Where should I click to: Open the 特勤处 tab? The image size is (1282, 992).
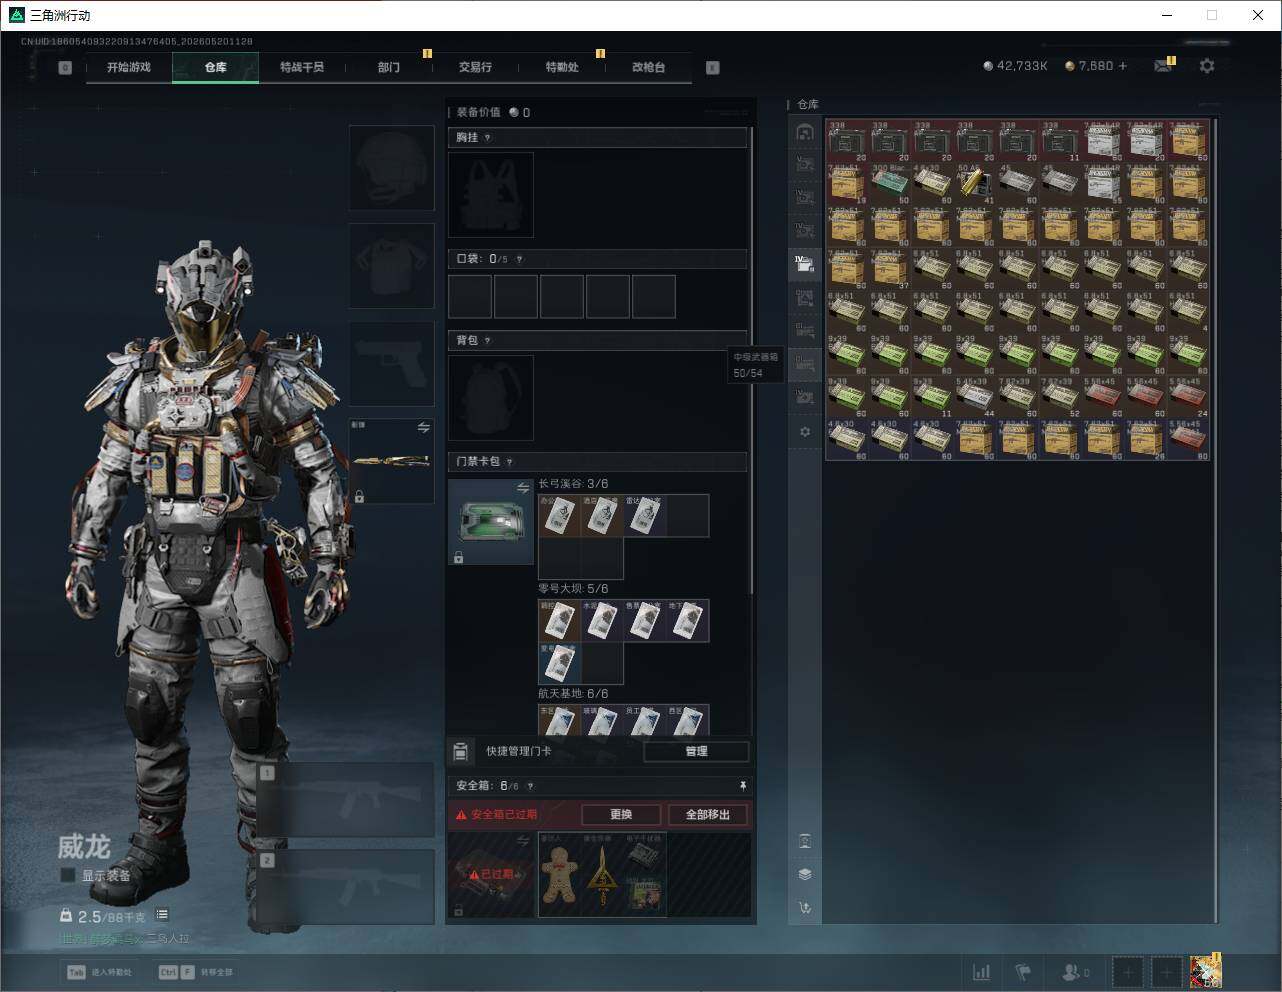coord(561,67)
